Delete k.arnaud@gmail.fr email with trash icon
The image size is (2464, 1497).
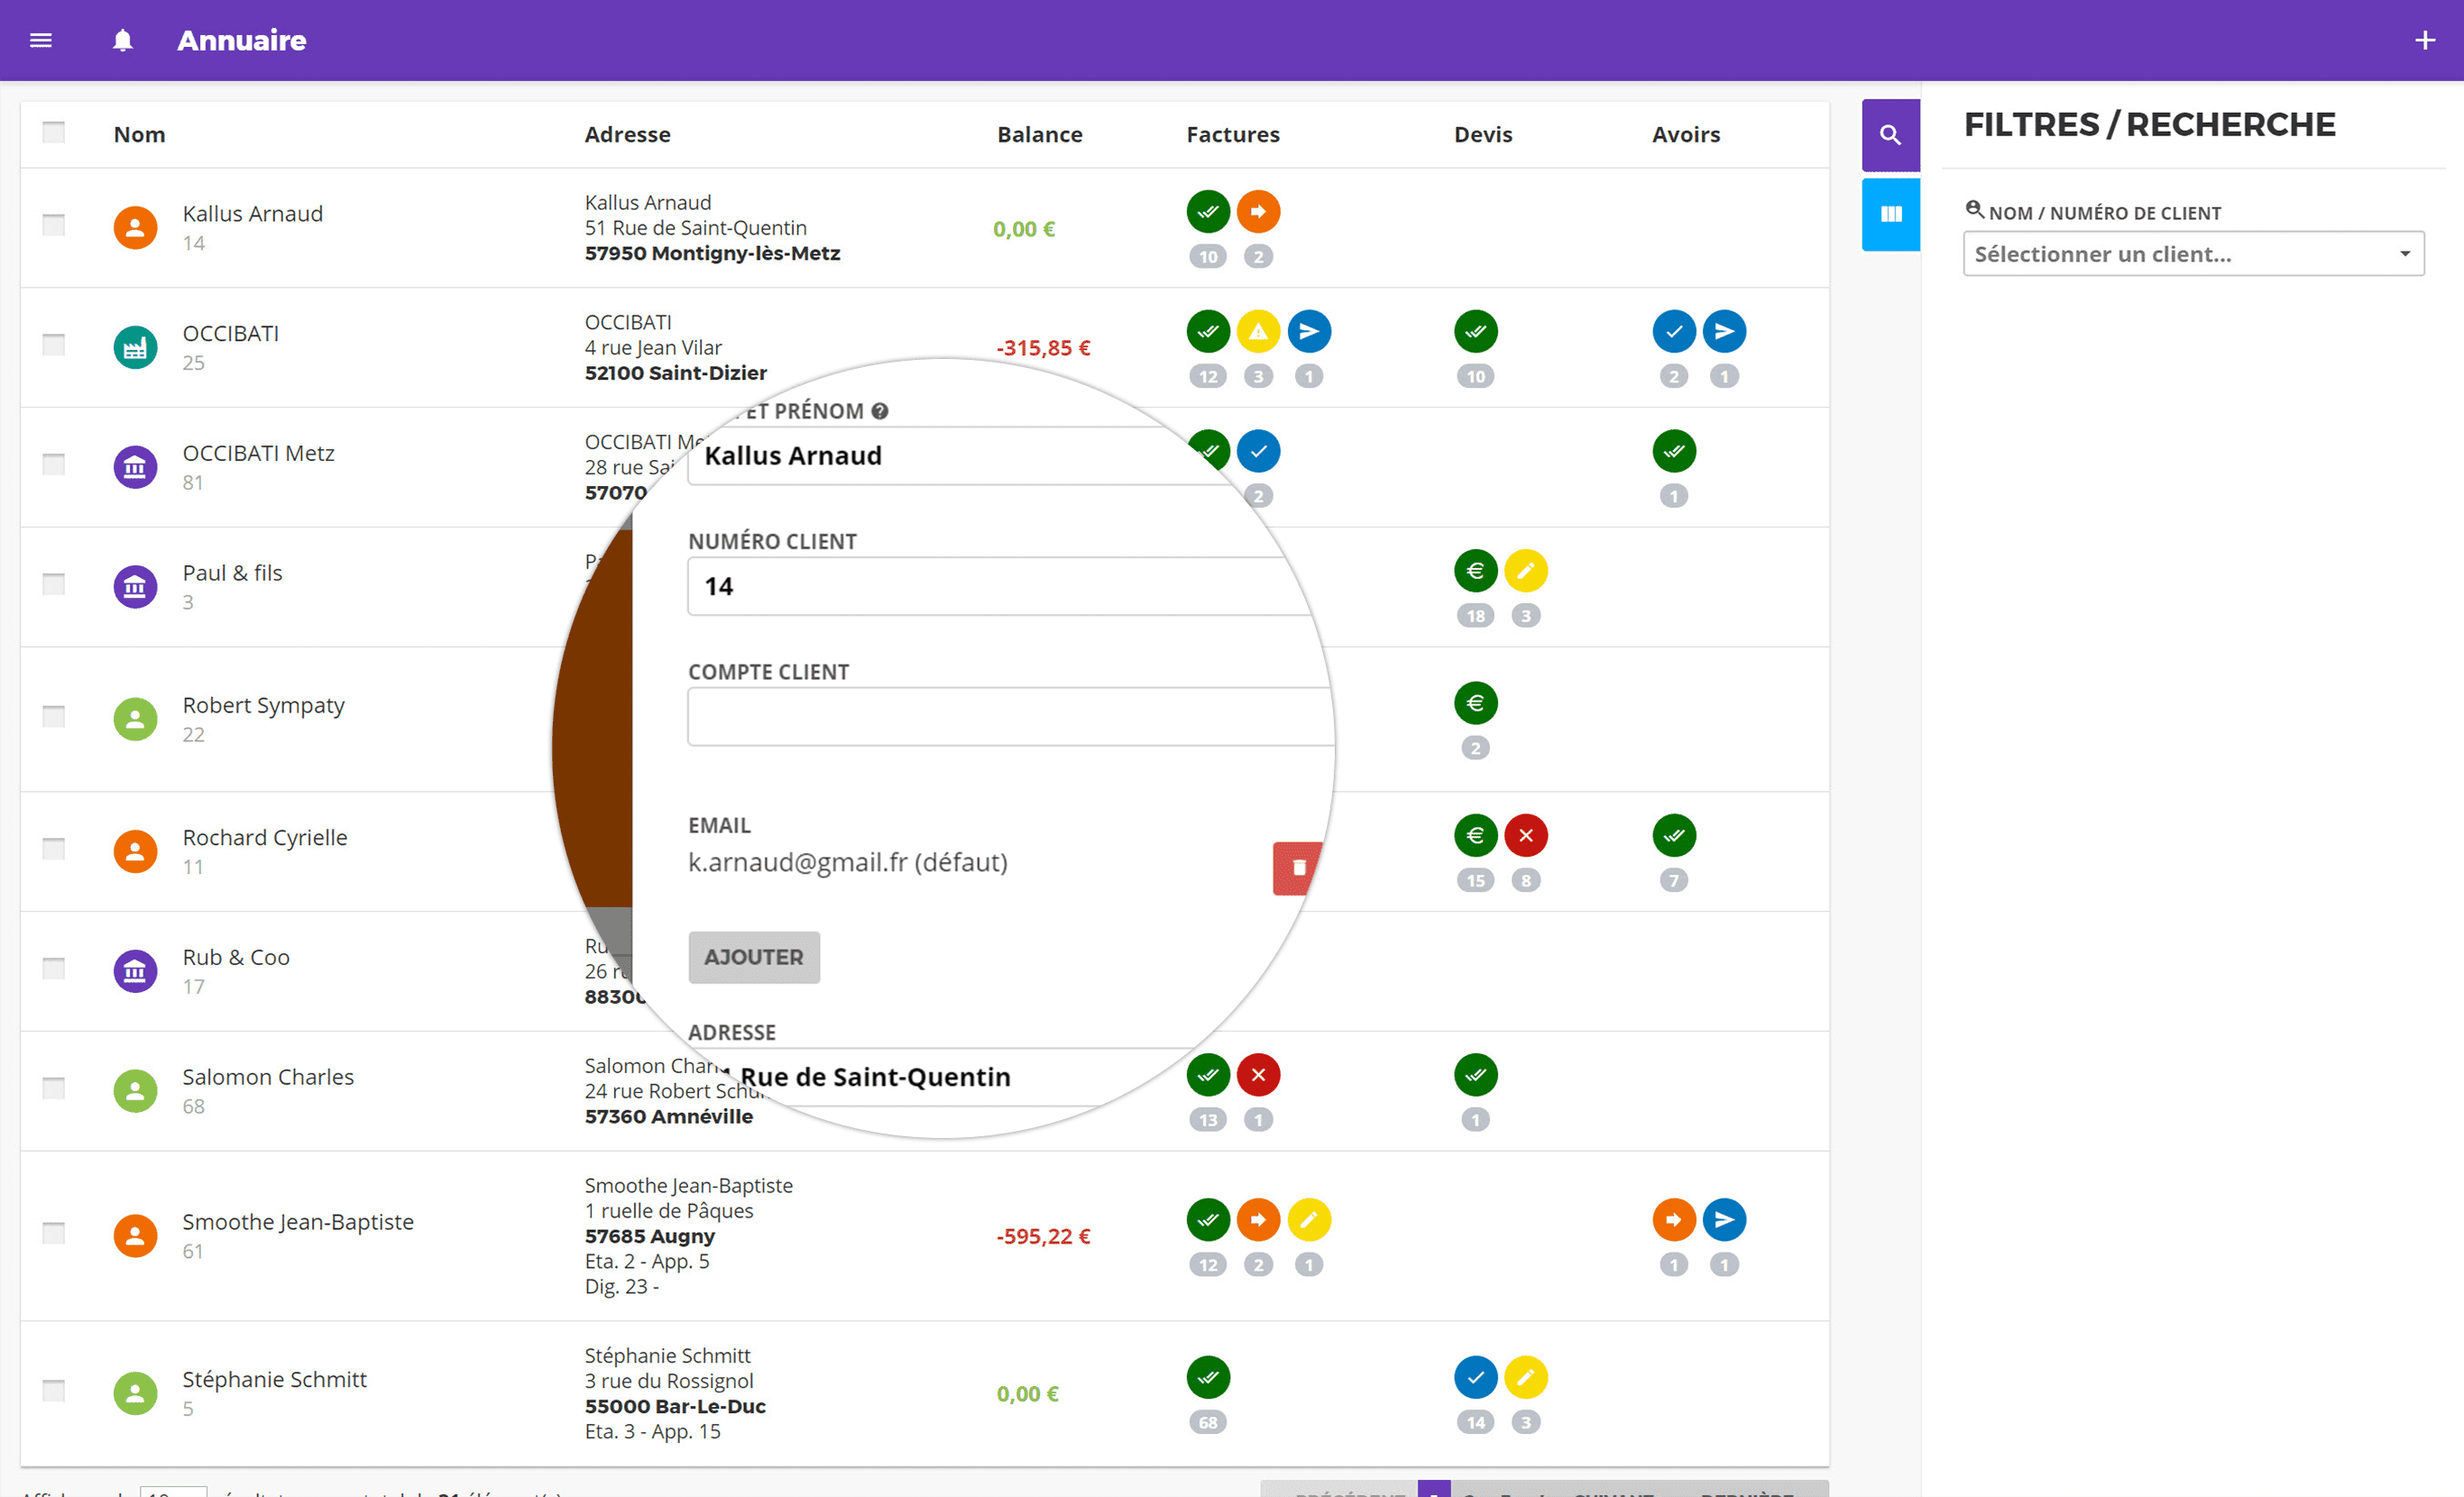pyautogui.click(x=1298, y=868)
